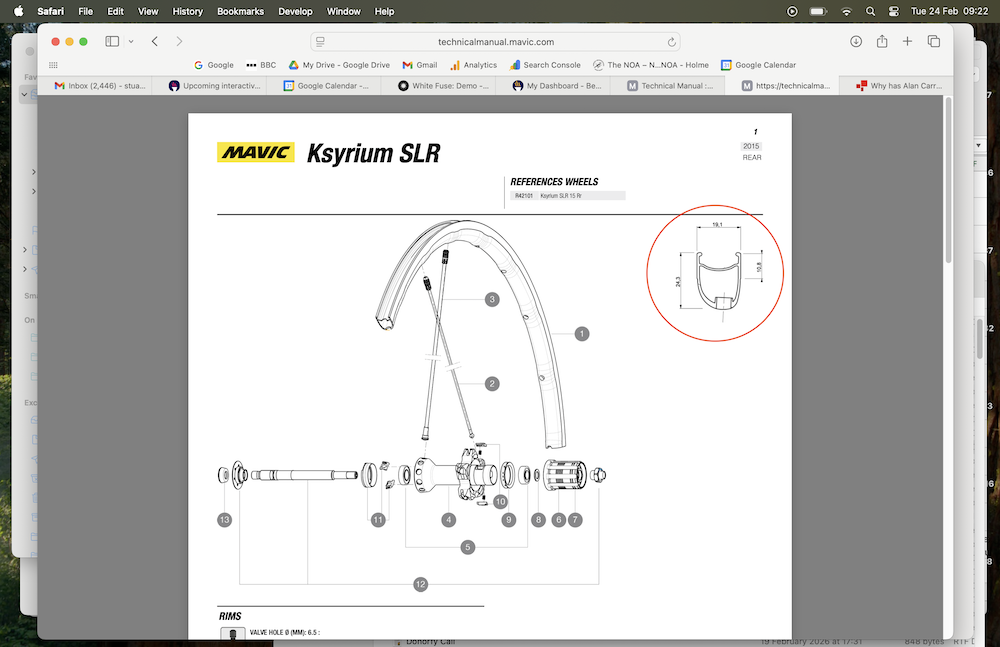Open a new tab with the plus icon
Image resolution: width=1000 pixels, height=647 pixels.
point(907,41)
